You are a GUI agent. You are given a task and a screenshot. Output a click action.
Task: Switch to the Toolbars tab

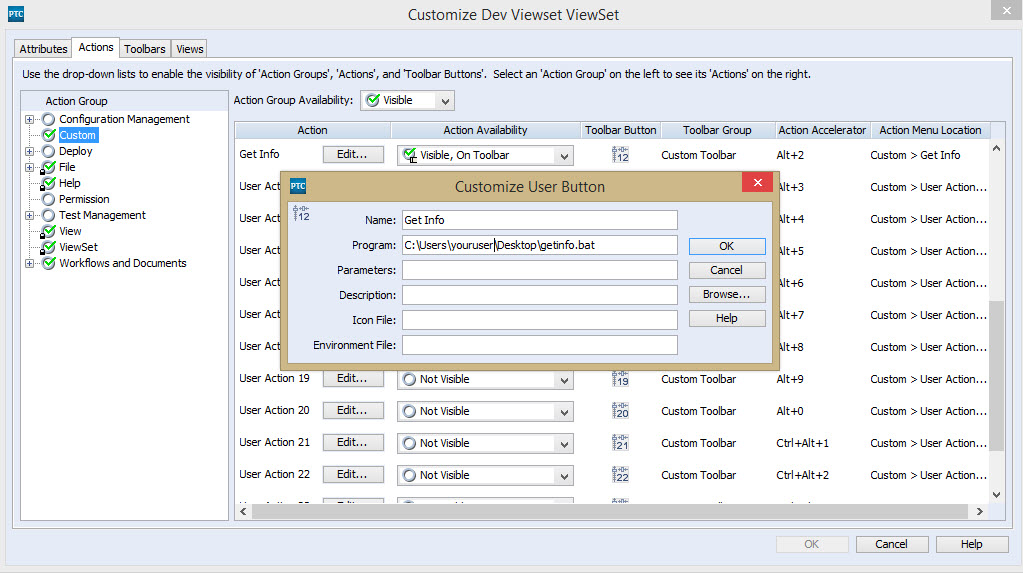(x=145, y=49)
